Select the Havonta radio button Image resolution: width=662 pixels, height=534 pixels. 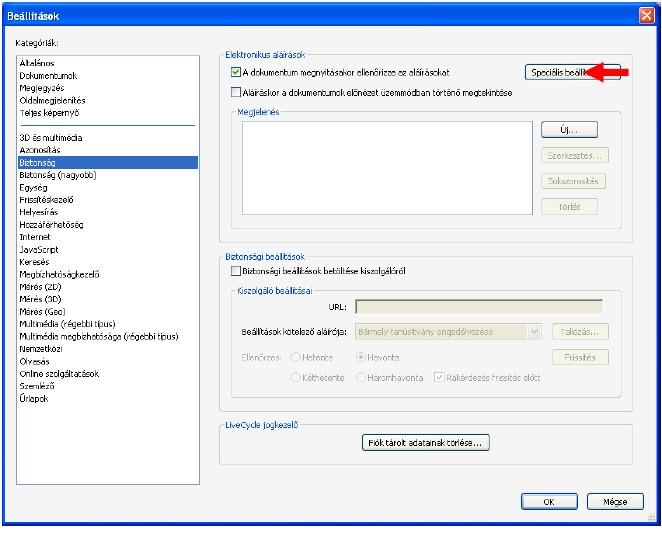point(361,357)
